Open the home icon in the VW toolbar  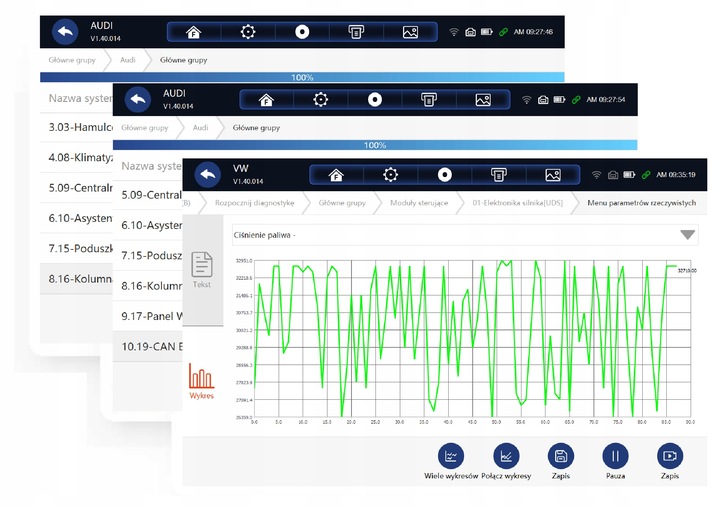pyautogui.click(x=336, y=175)
